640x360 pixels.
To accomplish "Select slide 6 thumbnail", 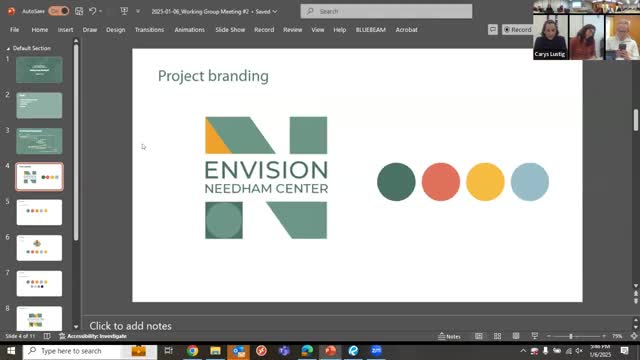I will click(x=39, y=248).
